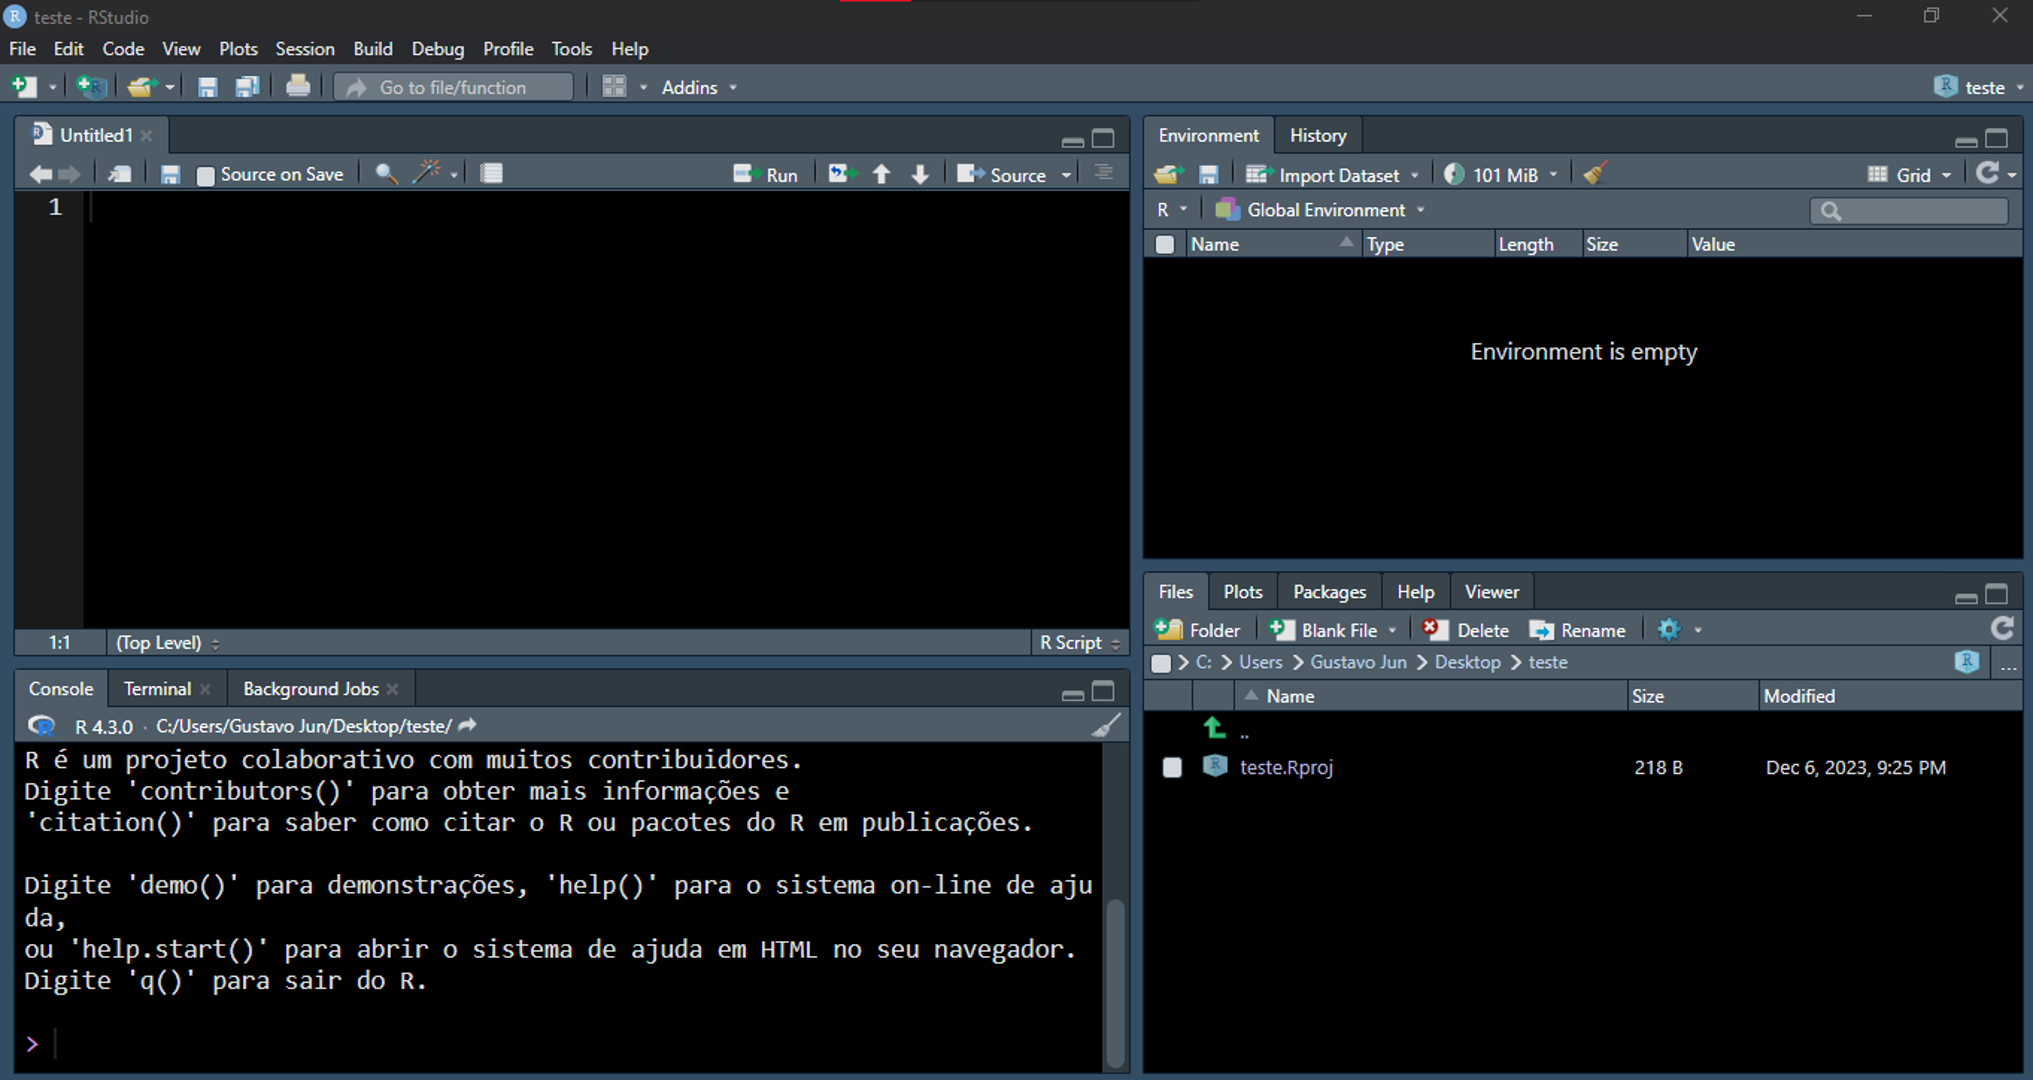Click Delete in Files pane
The width and height of the screenshot is (2033, 1080).
click(x=1466, y=629)
